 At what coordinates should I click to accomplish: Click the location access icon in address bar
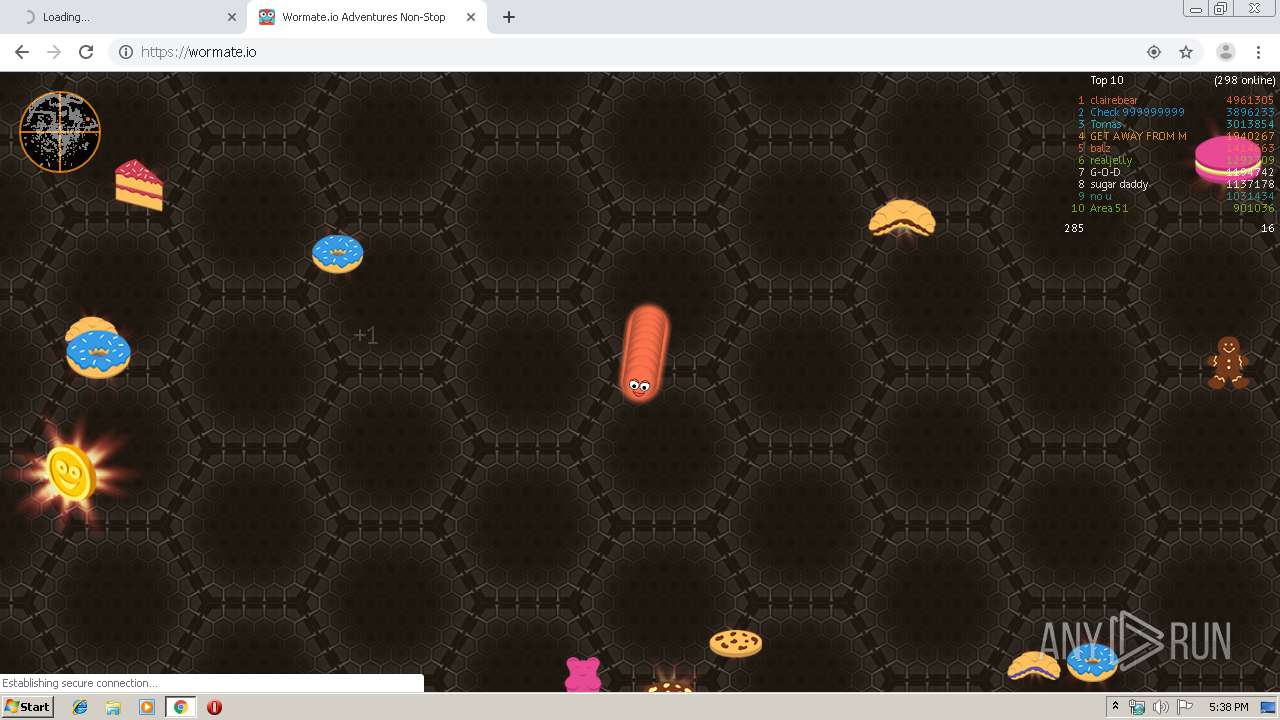1154,52
